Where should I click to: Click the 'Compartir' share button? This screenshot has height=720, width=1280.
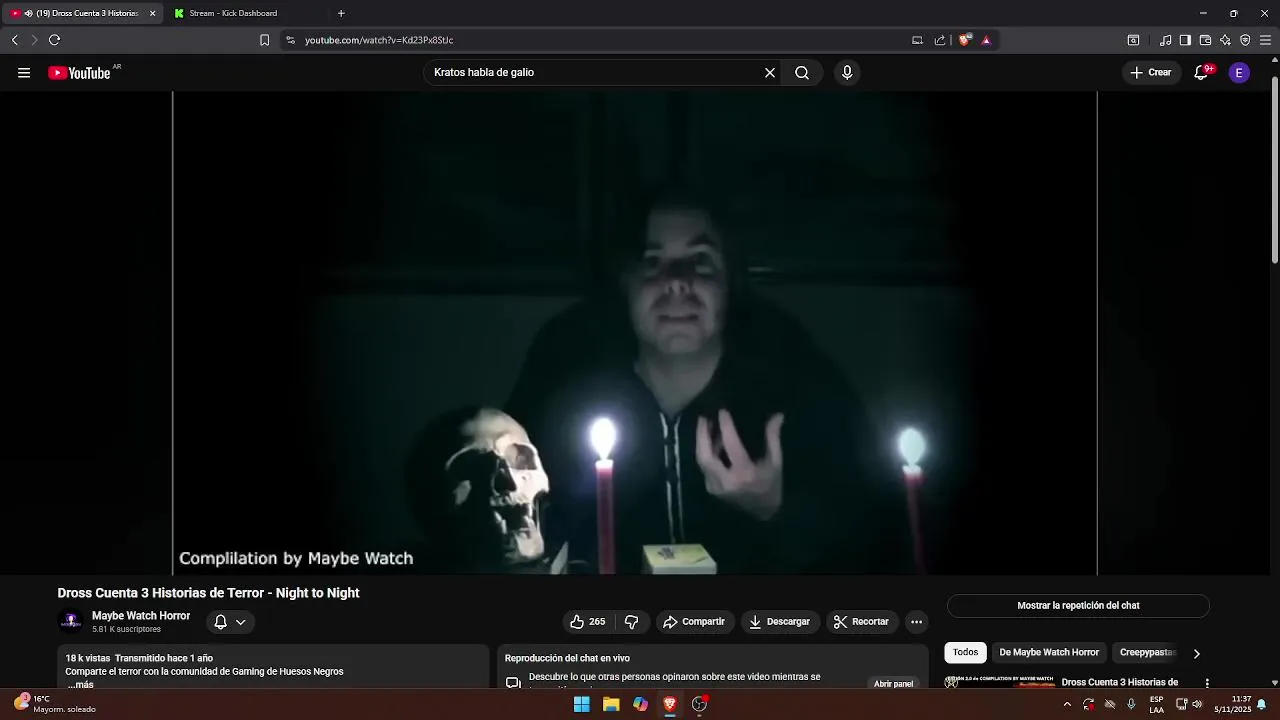(693, 622)
